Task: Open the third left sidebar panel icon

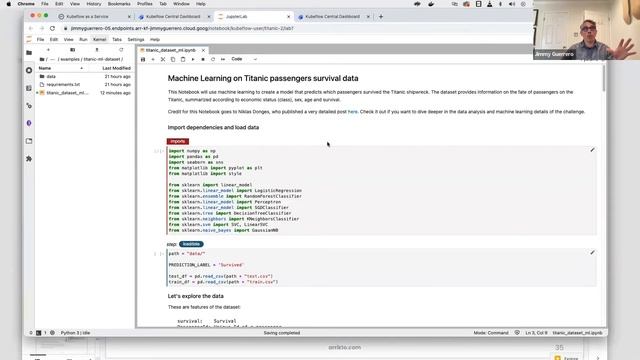Action: 29,88
